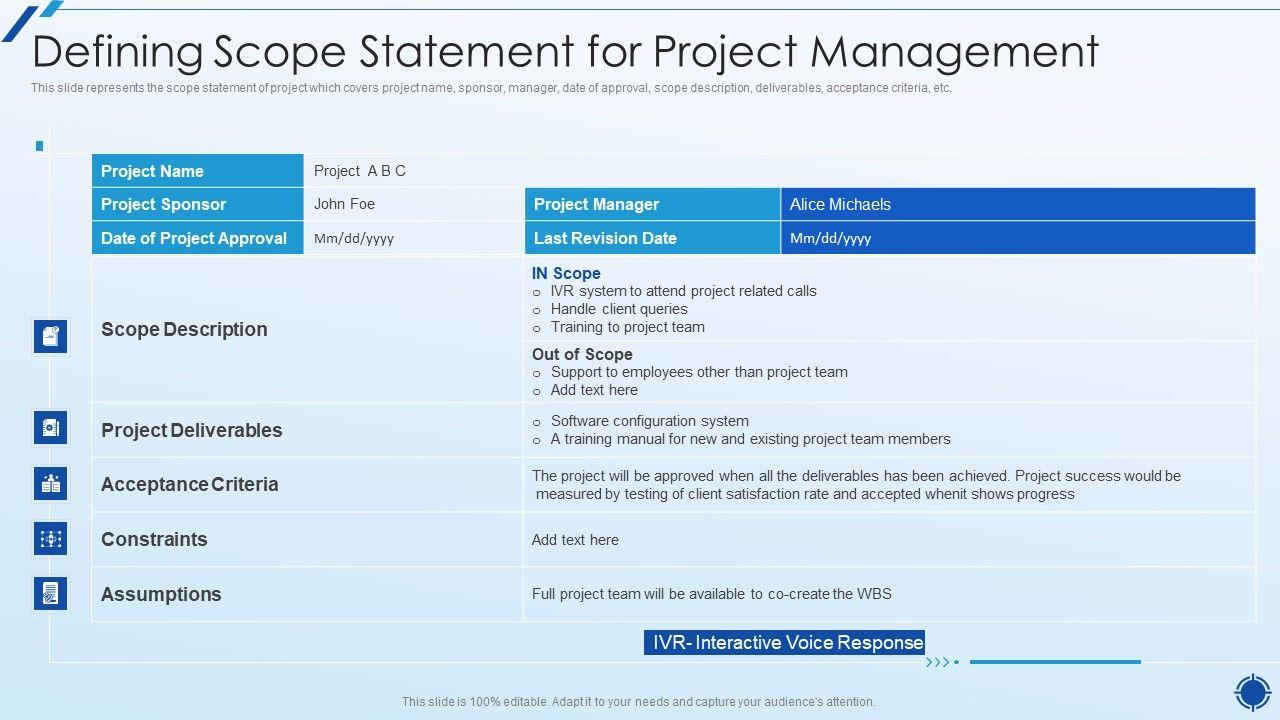This screenshot has height=720, width=1280.
Task: Click 'Add text here' in the Constraints row
Action: (x=575, y=540)
